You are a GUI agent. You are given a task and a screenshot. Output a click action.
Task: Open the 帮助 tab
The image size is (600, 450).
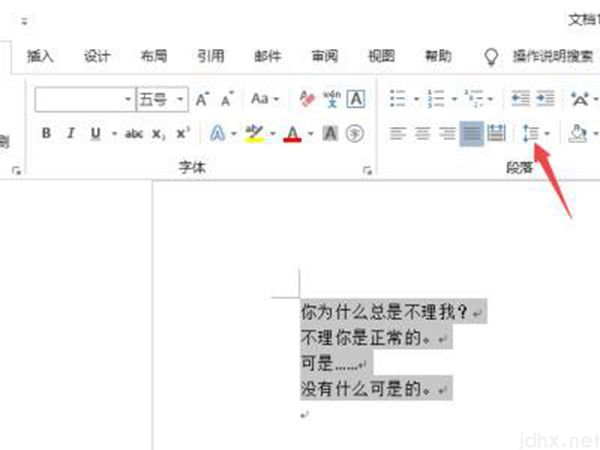point(439,56)
